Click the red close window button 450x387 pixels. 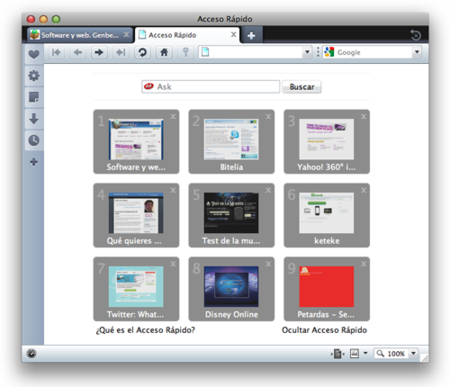(31, 19)
